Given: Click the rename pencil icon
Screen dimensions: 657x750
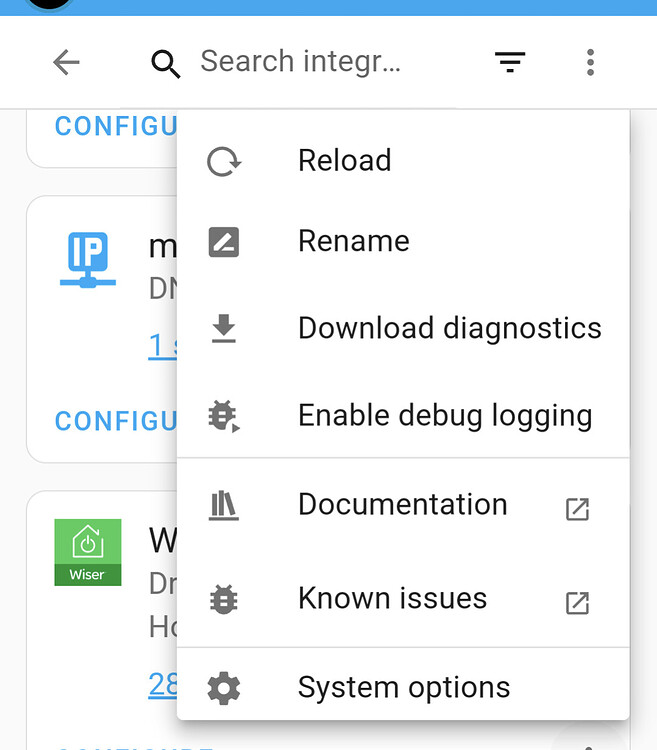Looking at the screenshot, I should coord(224,242).
